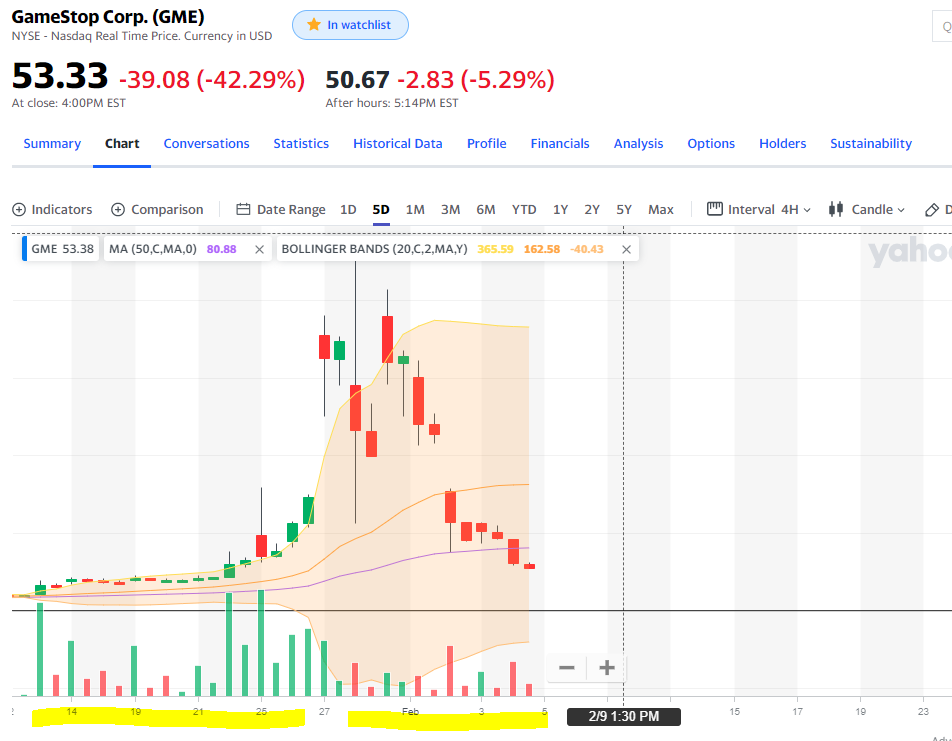Remove the Bollinger Bands indicator

pyautogui.click(x=627, y=250)
